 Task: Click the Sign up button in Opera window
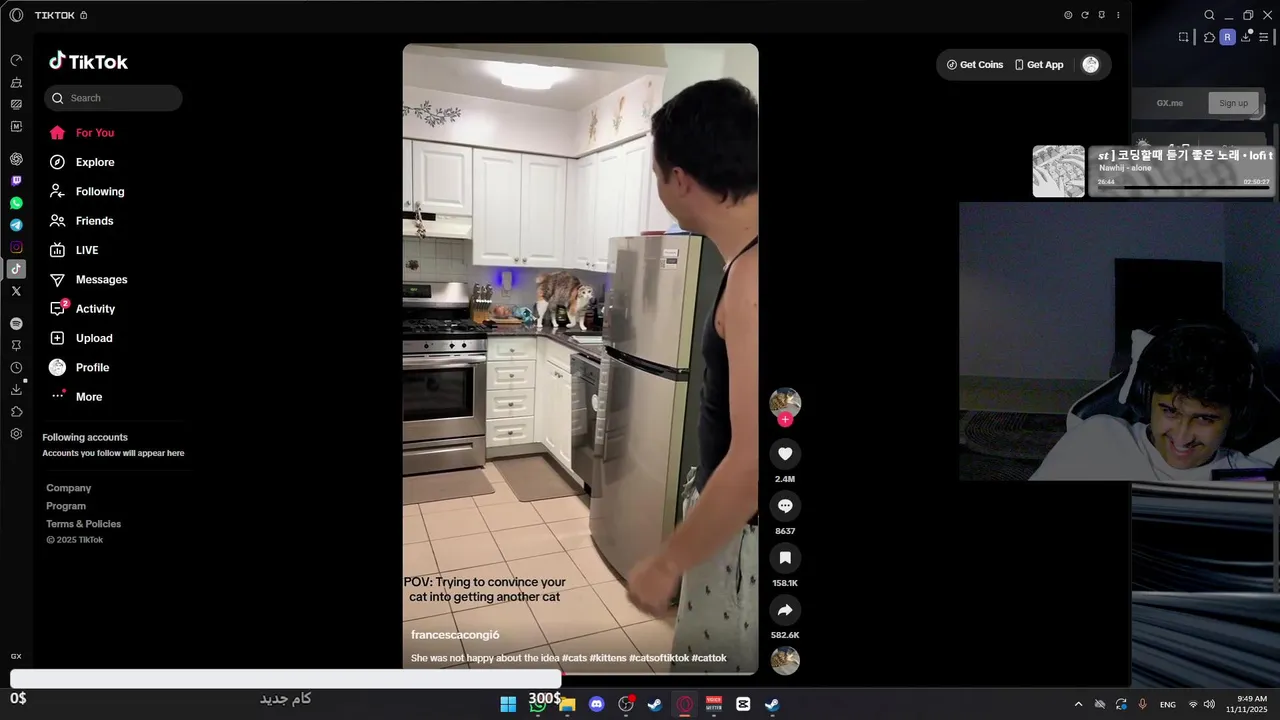(1233, 103)
